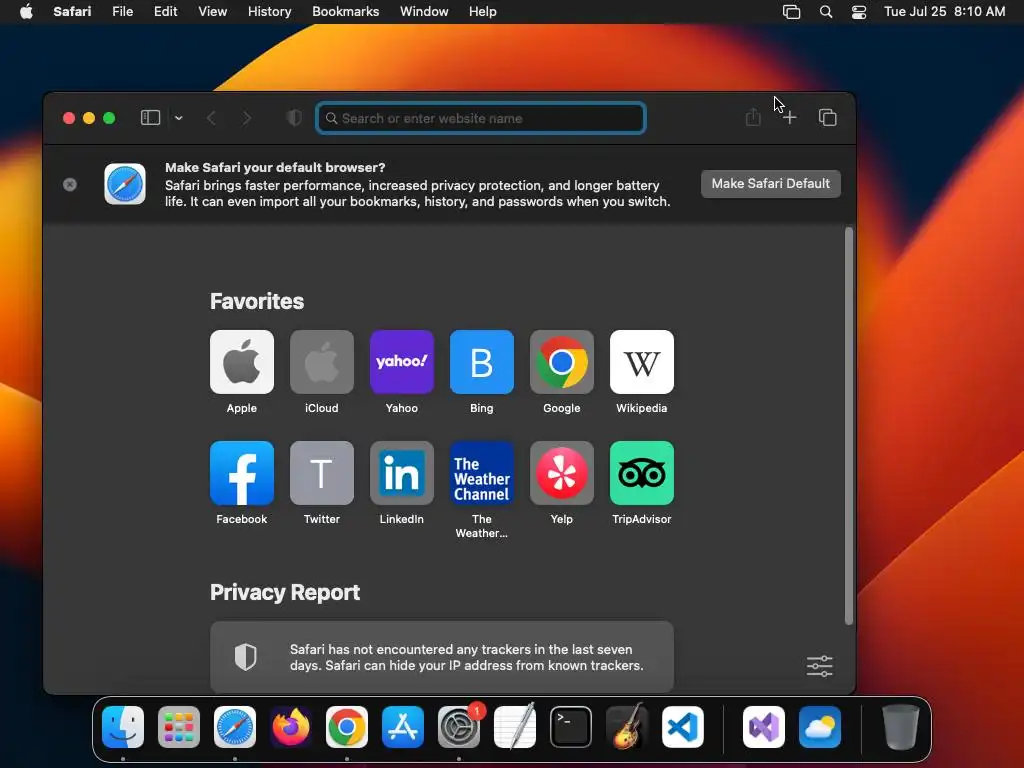This screenshot has height=768, width=1024.
Task: Open the Weather app in the dock
Action: coord(820,727)
